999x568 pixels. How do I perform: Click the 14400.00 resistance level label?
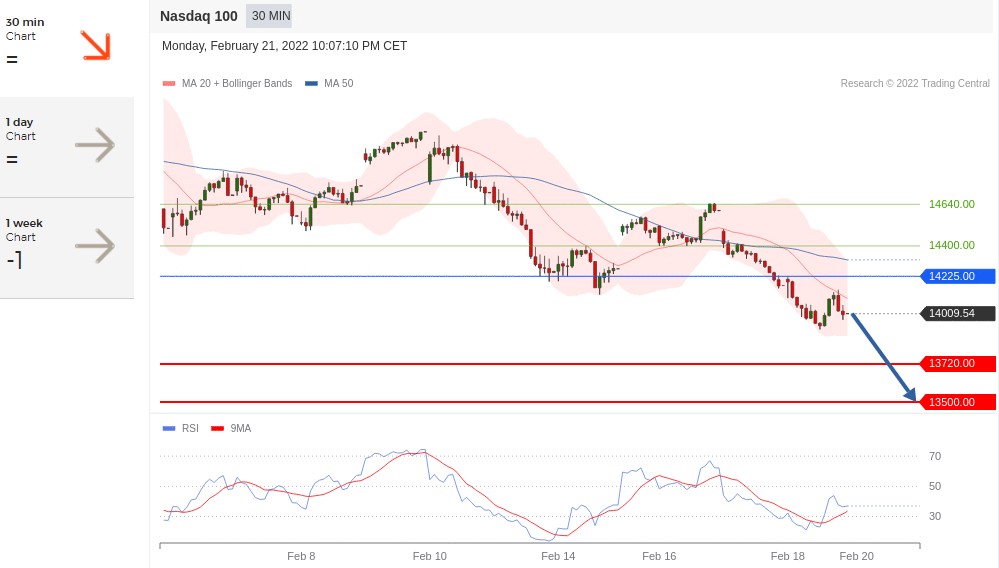click(952, 245)
